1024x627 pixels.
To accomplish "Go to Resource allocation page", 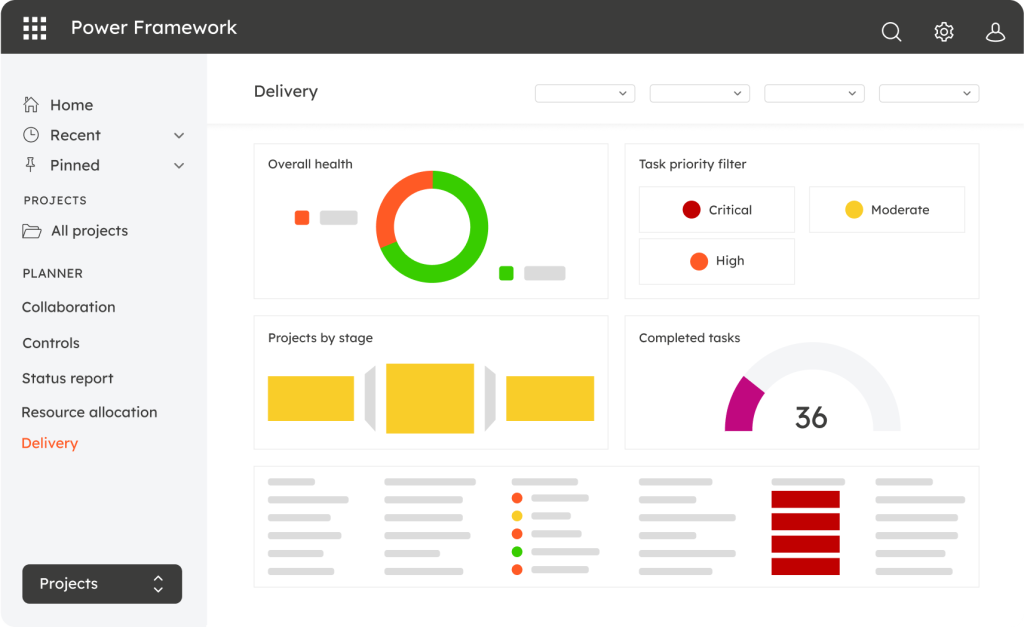I will pos(89,412).
